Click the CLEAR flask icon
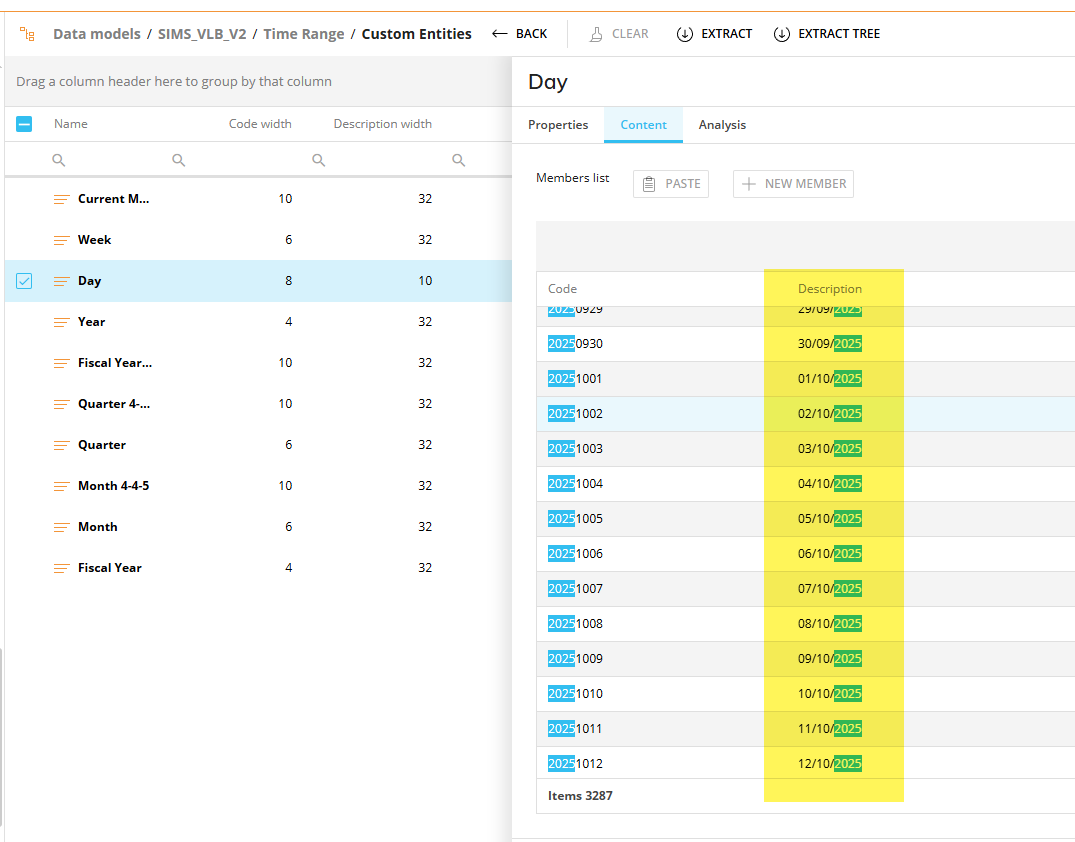1075x842 pixels. (x=596, y=34)
